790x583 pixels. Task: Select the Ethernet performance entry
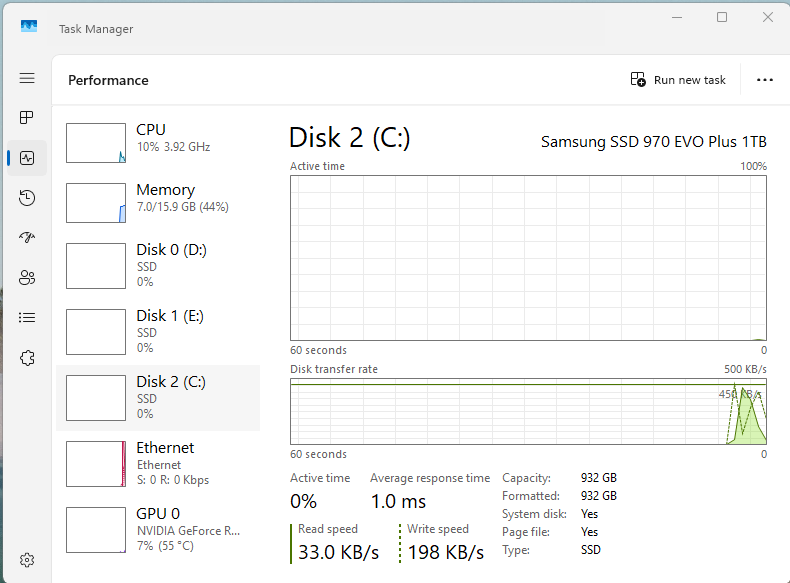point(160,462)
